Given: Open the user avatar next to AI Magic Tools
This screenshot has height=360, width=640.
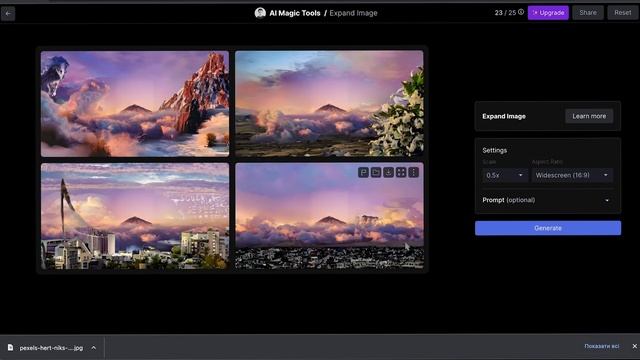Looking at the screenshot, I should pyautogui.click(x=260, y=13).
